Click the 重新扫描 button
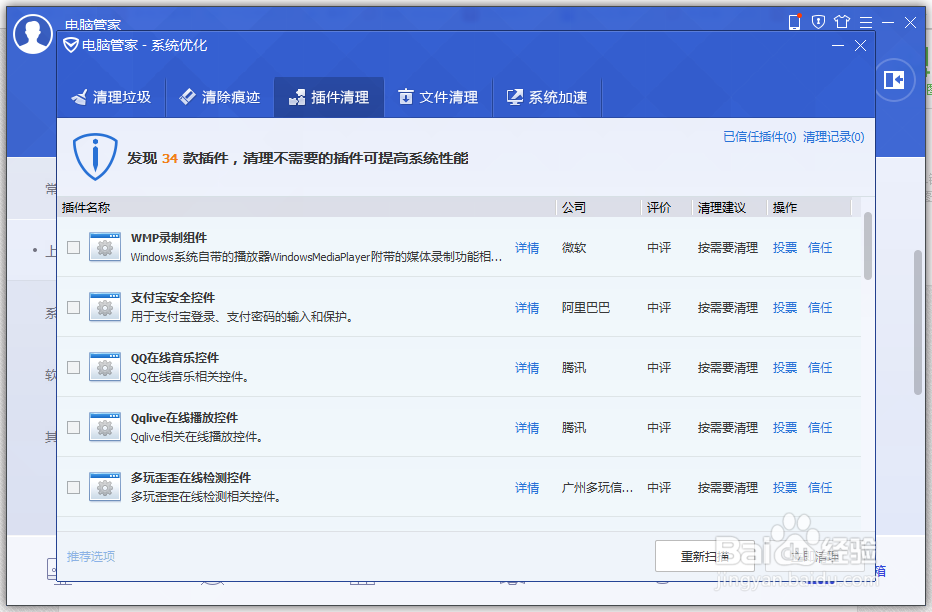 [x=704, y=556]
